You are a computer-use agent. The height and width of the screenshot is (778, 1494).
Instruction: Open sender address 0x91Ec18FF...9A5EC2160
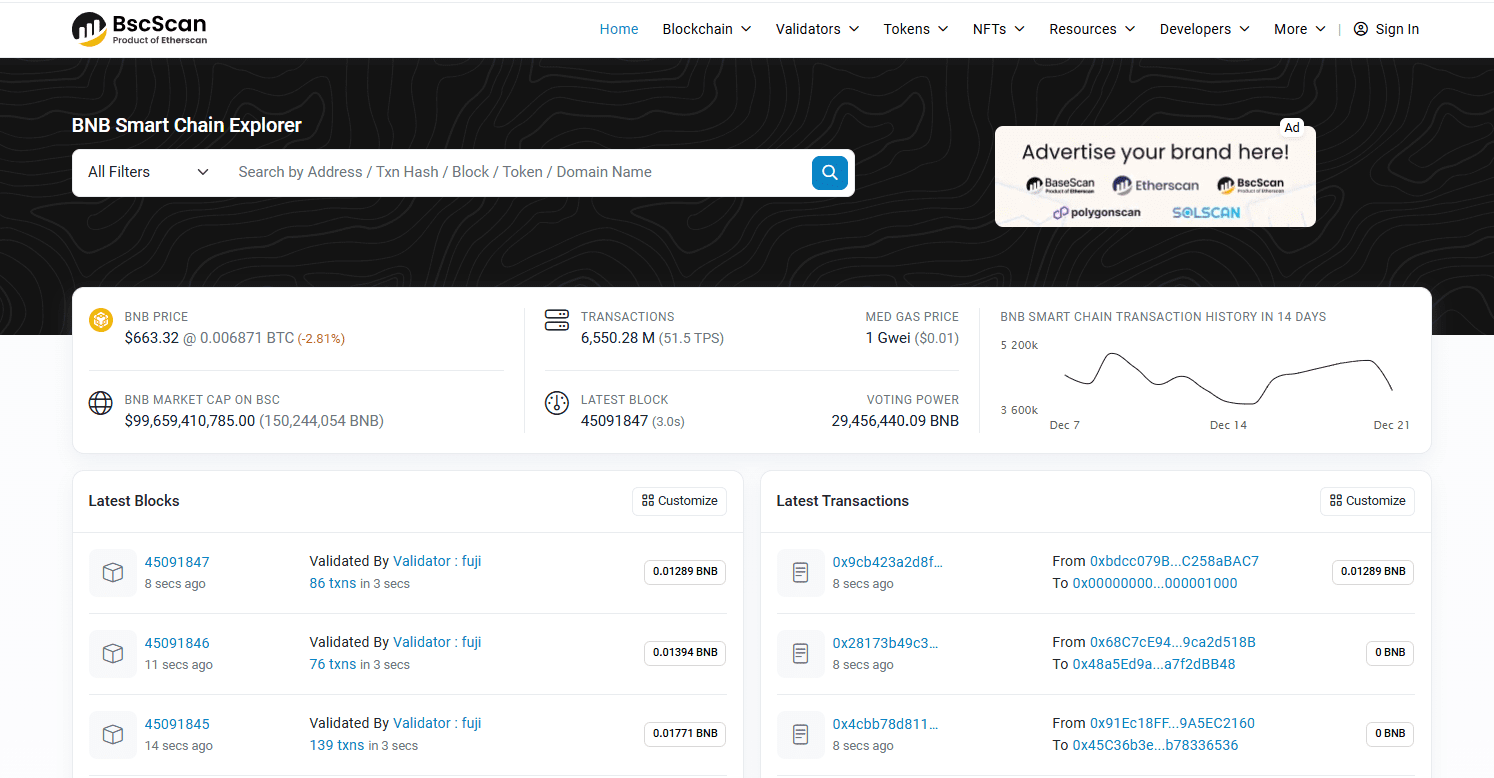[x=1172, y=723]
